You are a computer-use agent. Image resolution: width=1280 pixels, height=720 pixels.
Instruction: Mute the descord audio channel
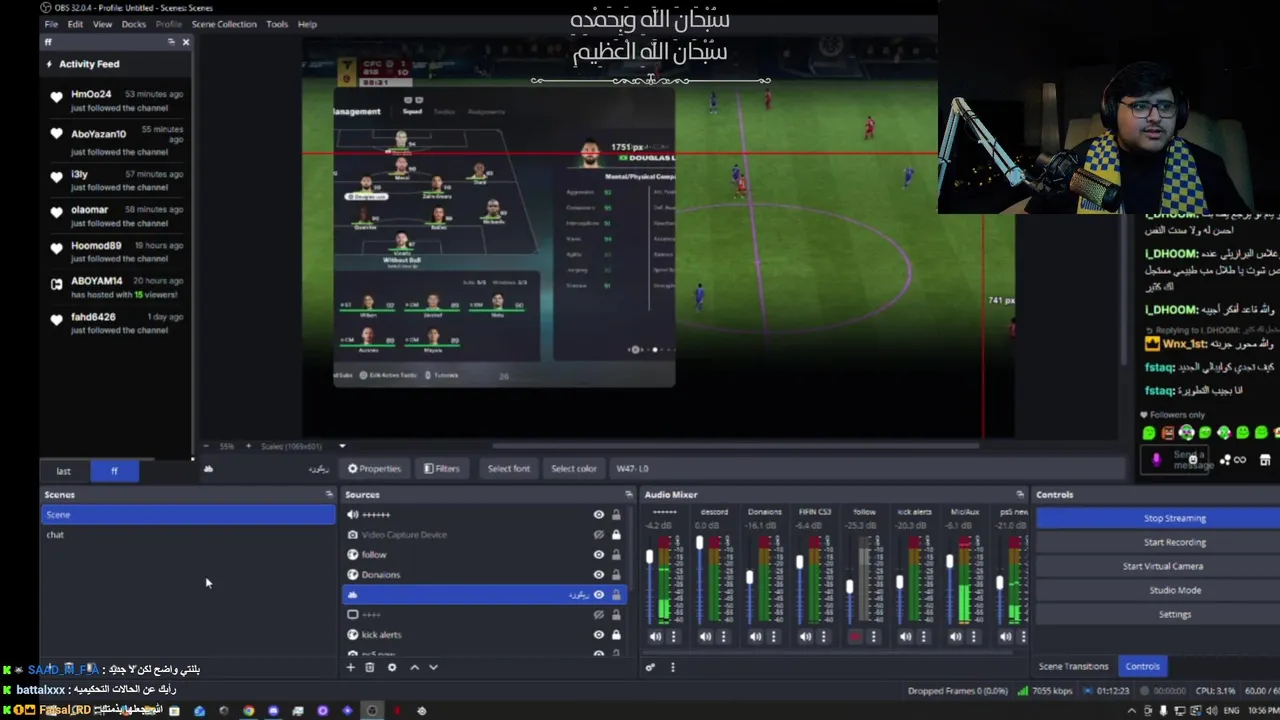[x=705, y=636]
